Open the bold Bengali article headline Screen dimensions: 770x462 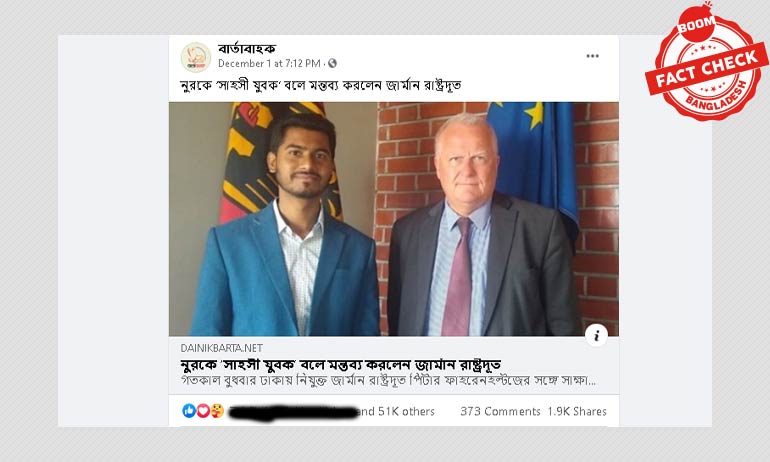click(341, 365)
